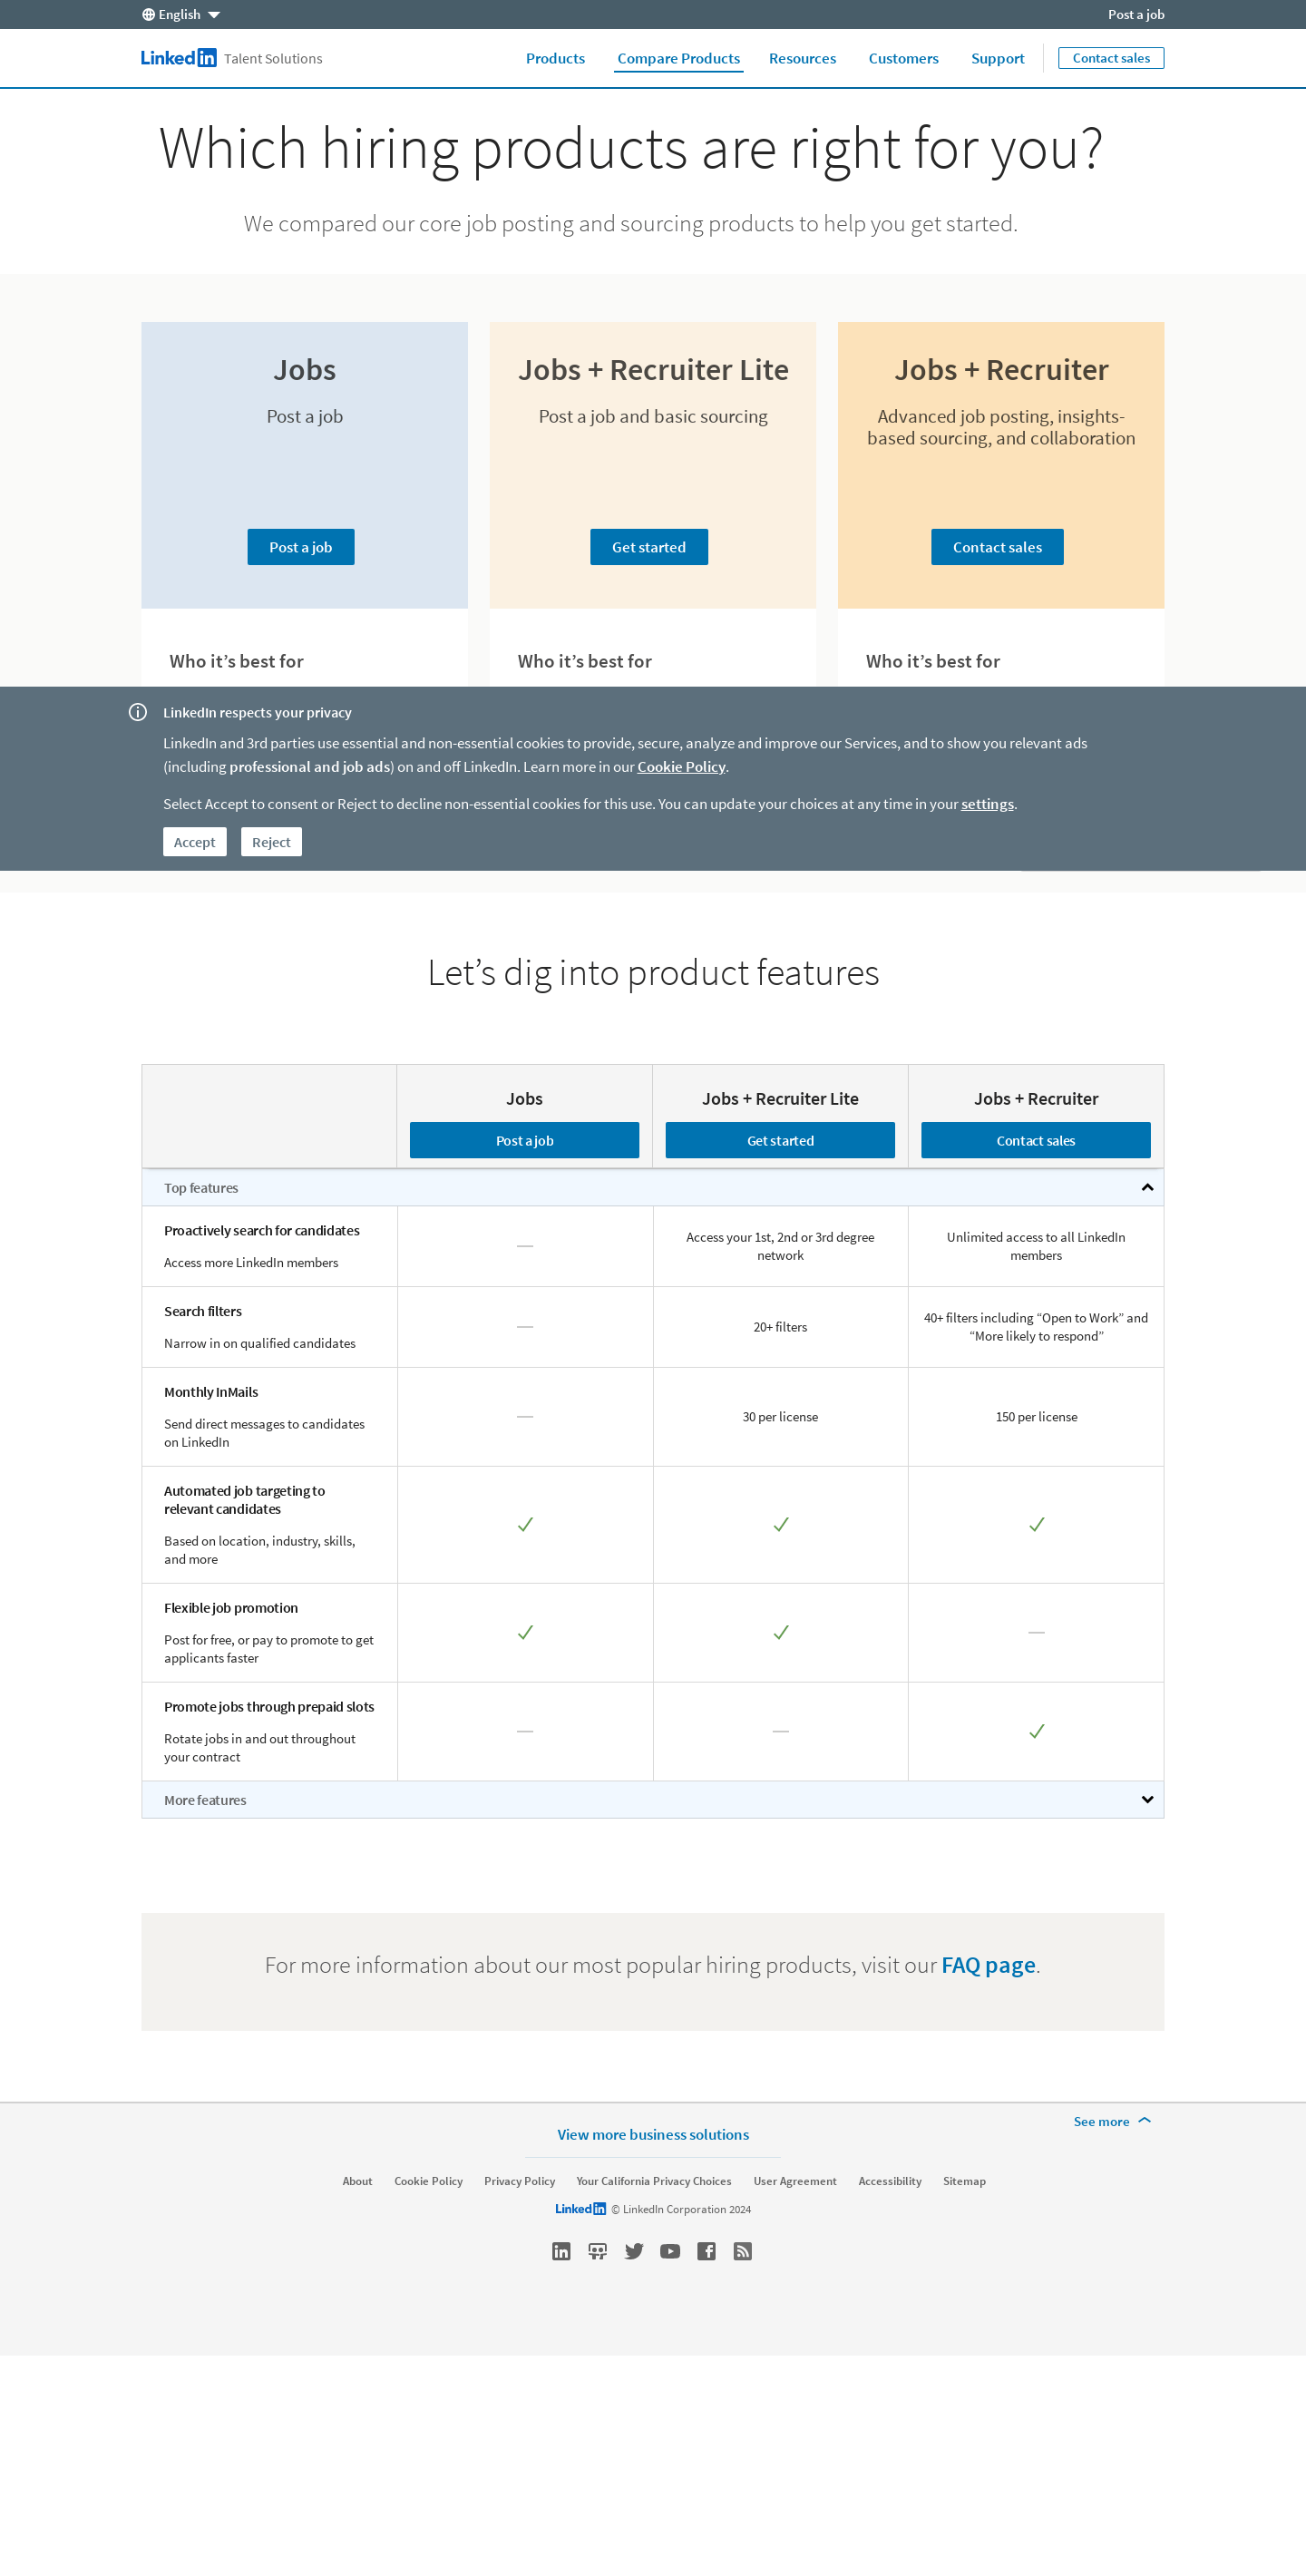Viewport: 1306px width, 2576px height.
Task: Click the 'Search filters' row label
Action: pyautogui.click(x=203, y=1311)
